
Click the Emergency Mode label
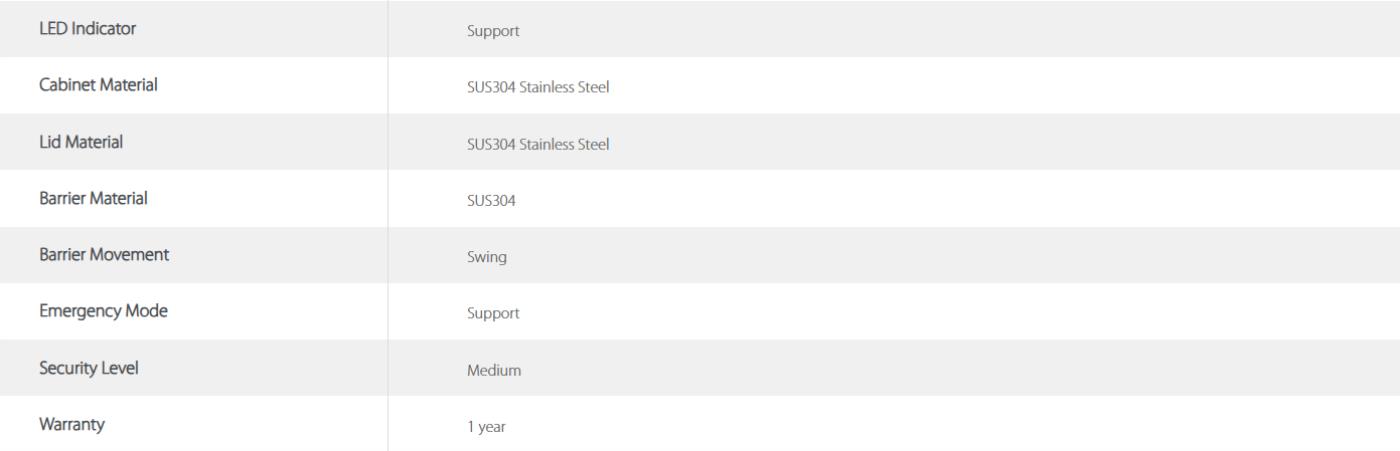[x=103, y=311]
